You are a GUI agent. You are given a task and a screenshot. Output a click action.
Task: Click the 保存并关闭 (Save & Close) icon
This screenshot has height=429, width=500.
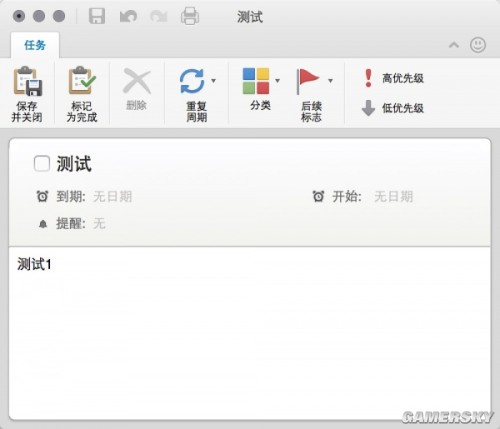click(x=28, y=81)
